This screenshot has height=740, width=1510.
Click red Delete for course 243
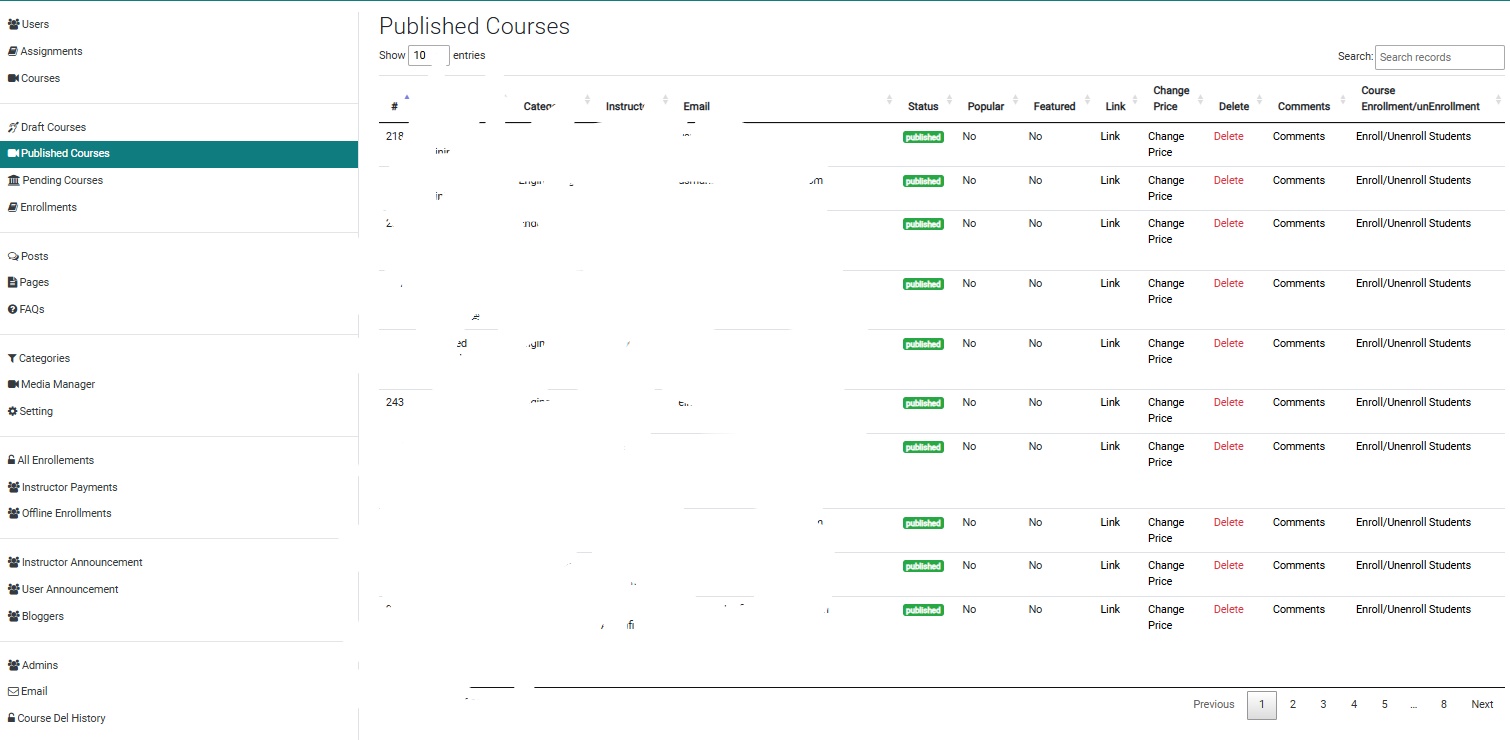click(x=1229, y=402)
